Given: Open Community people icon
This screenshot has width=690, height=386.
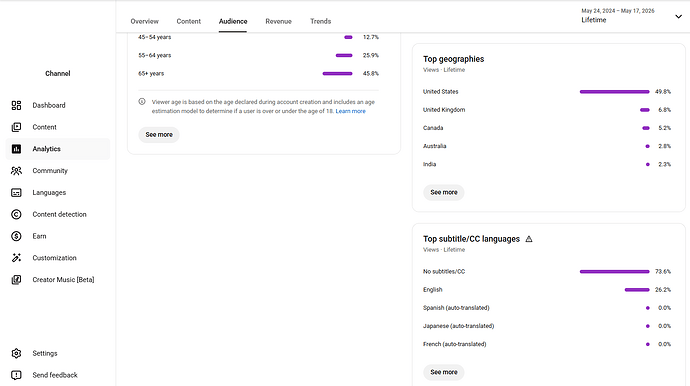Looking at the screenshot, I should [x=16, y=171].
